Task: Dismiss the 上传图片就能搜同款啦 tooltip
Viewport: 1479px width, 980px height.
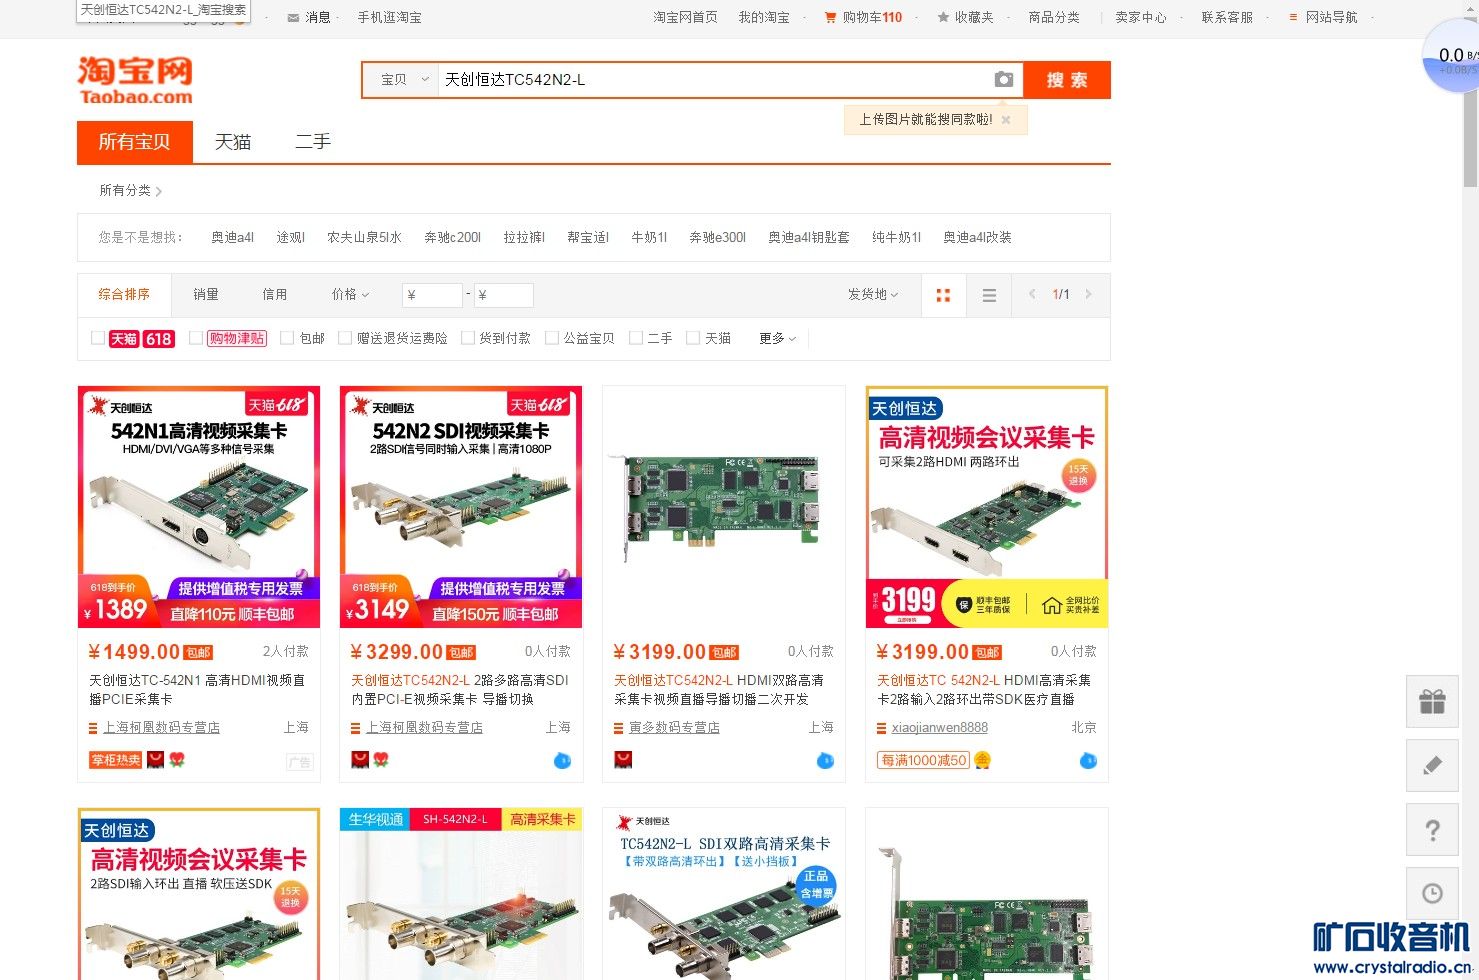Action: (x=1006, y=120)
